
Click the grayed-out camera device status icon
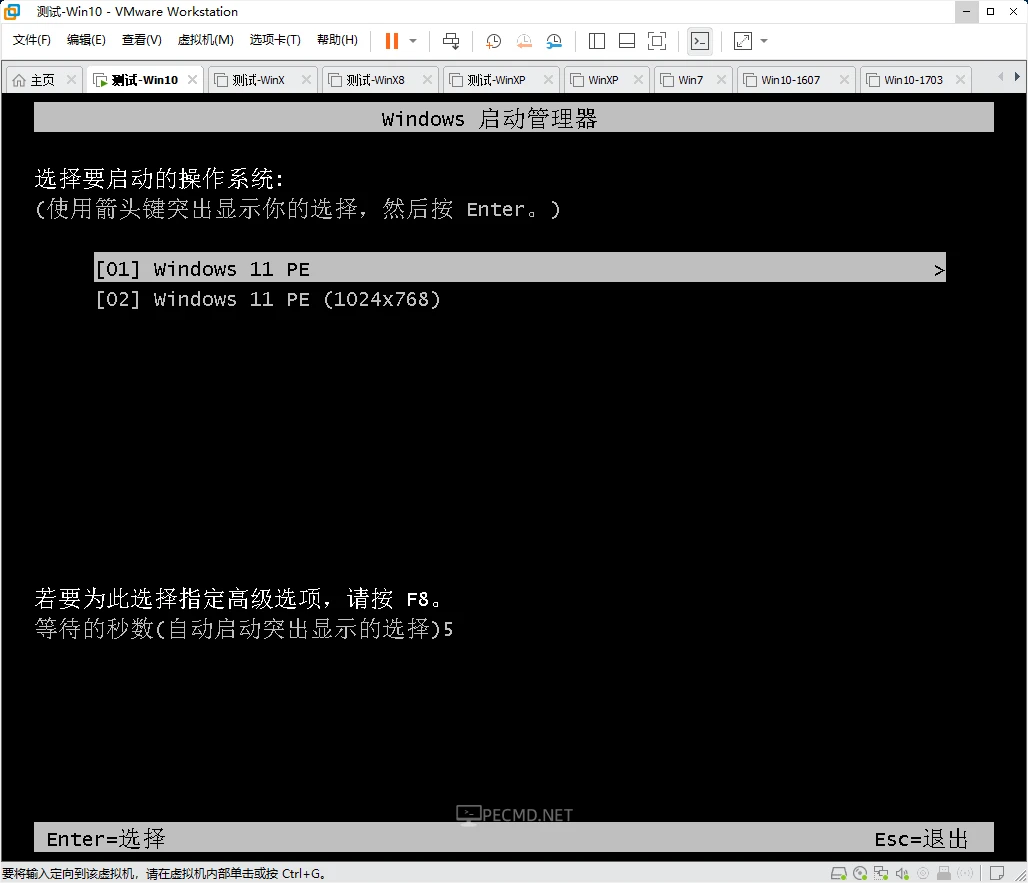(923, 873)
